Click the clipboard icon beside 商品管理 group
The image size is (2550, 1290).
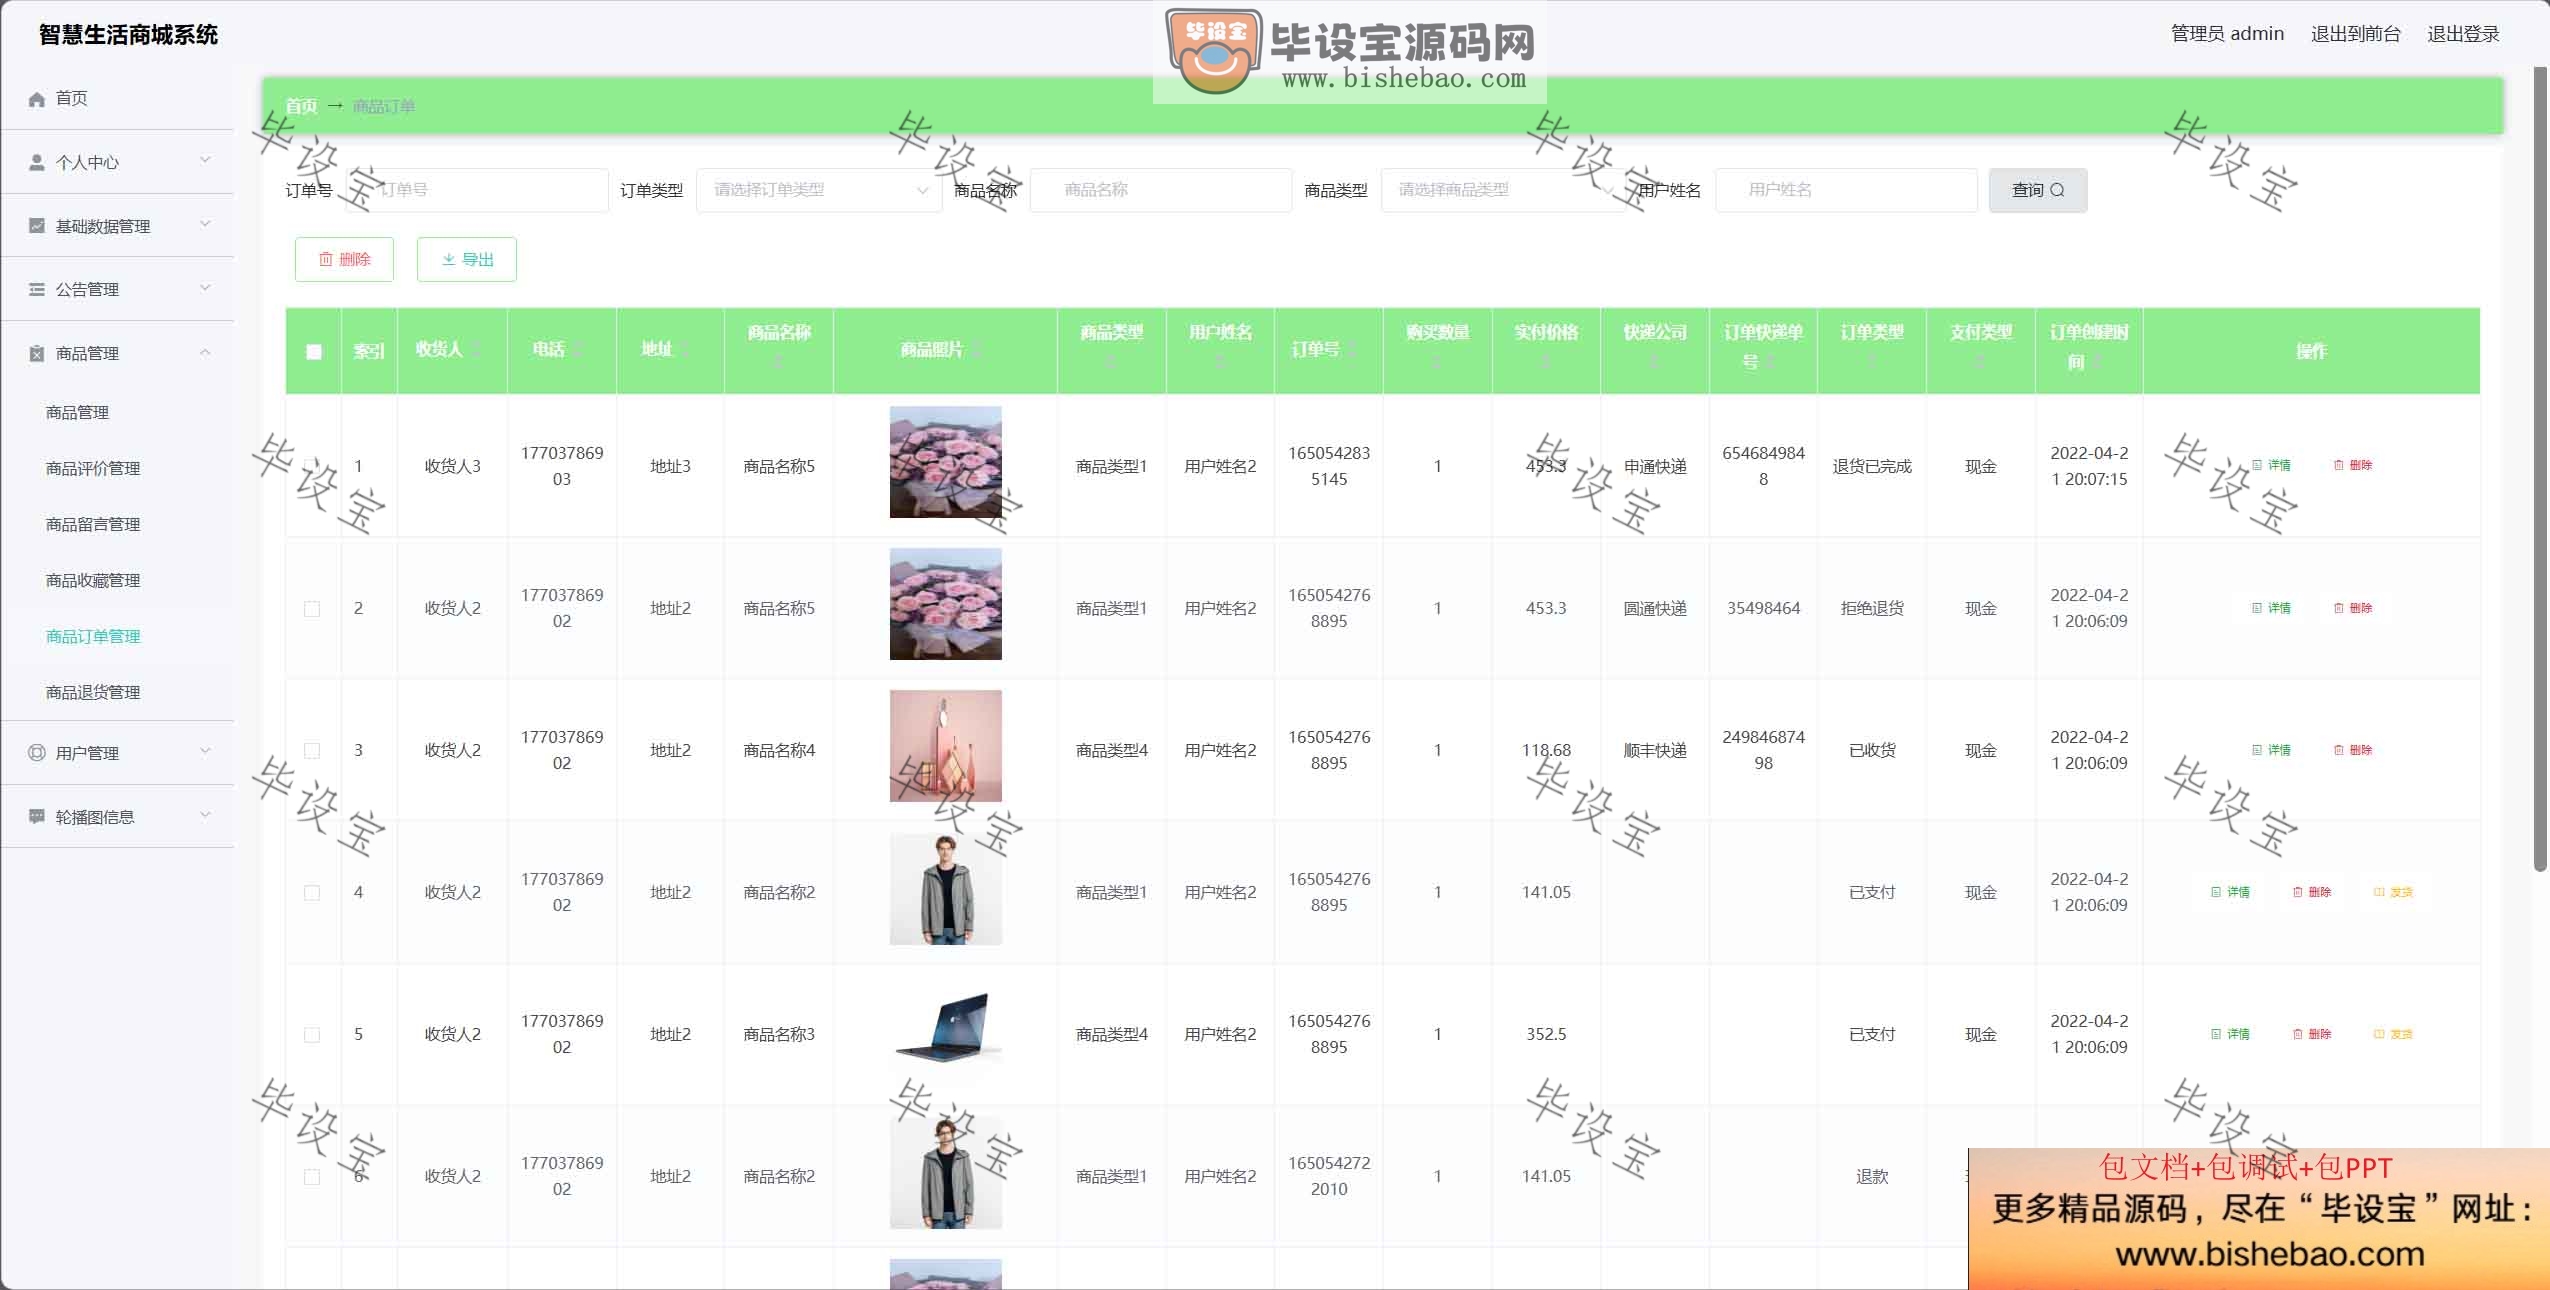37,353
